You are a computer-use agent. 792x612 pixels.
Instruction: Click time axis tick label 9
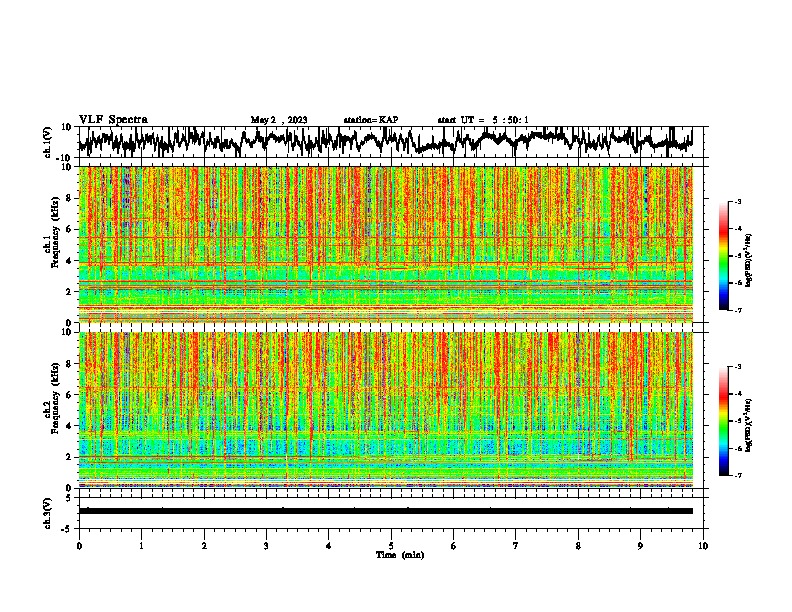click(640, 546)
